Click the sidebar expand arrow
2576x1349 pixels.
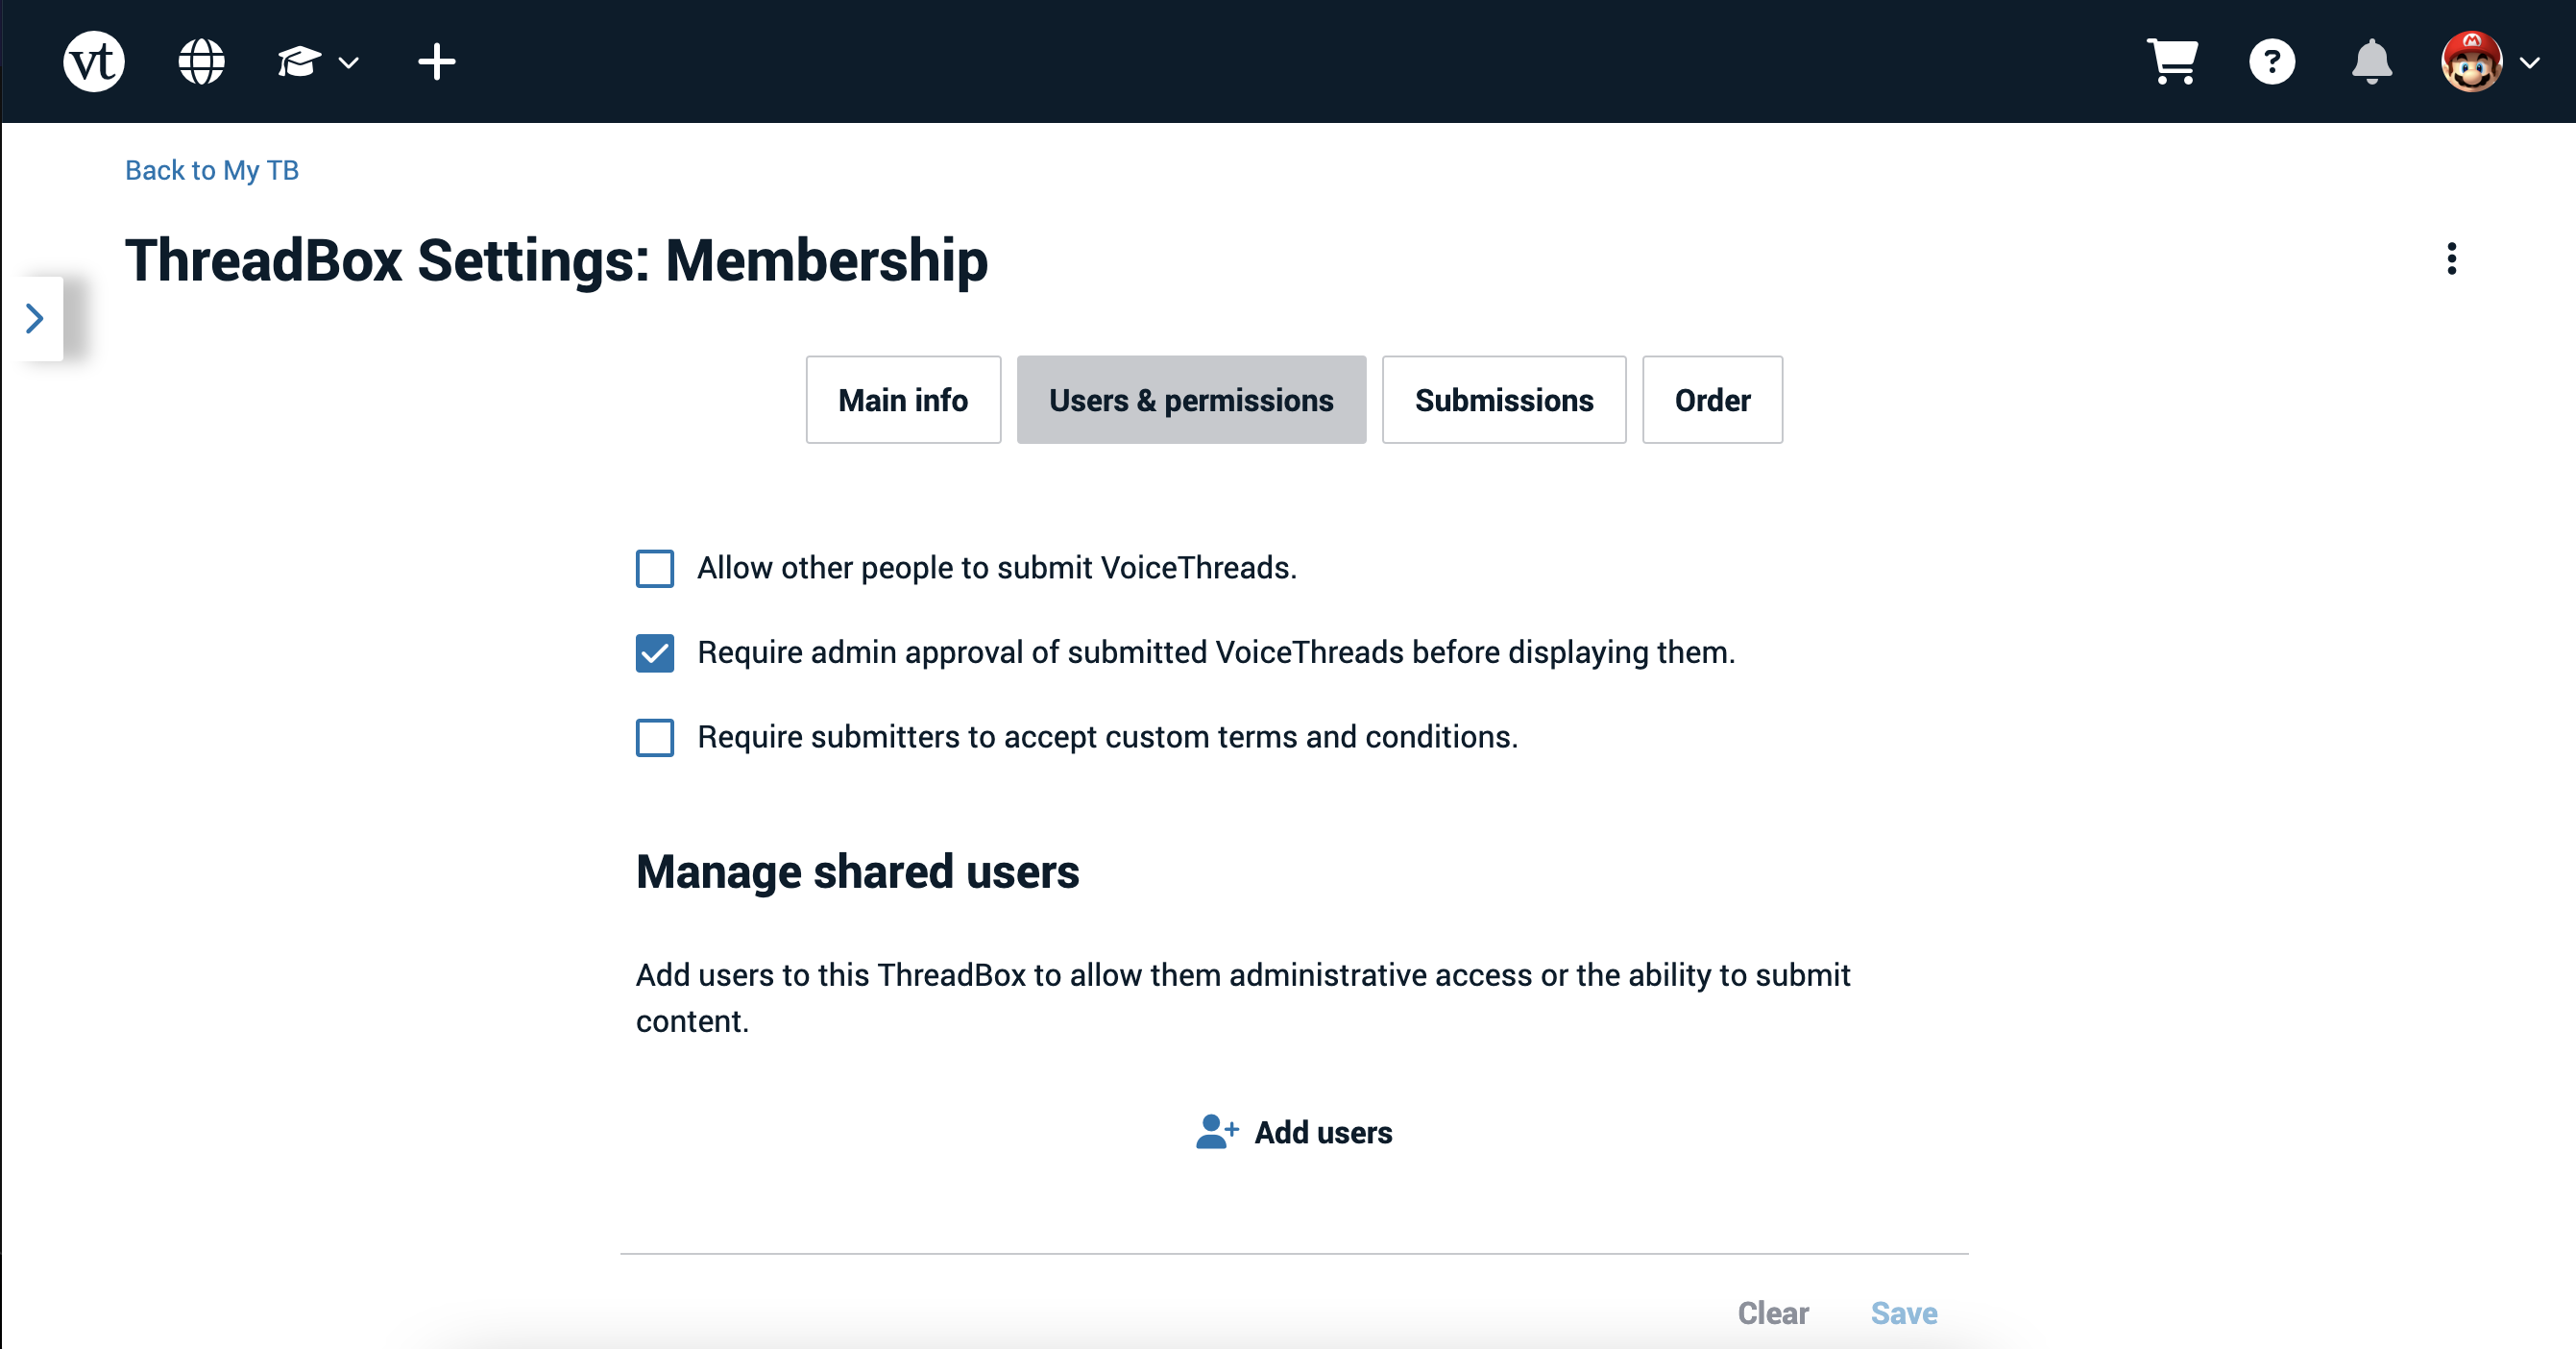(33, 319)
